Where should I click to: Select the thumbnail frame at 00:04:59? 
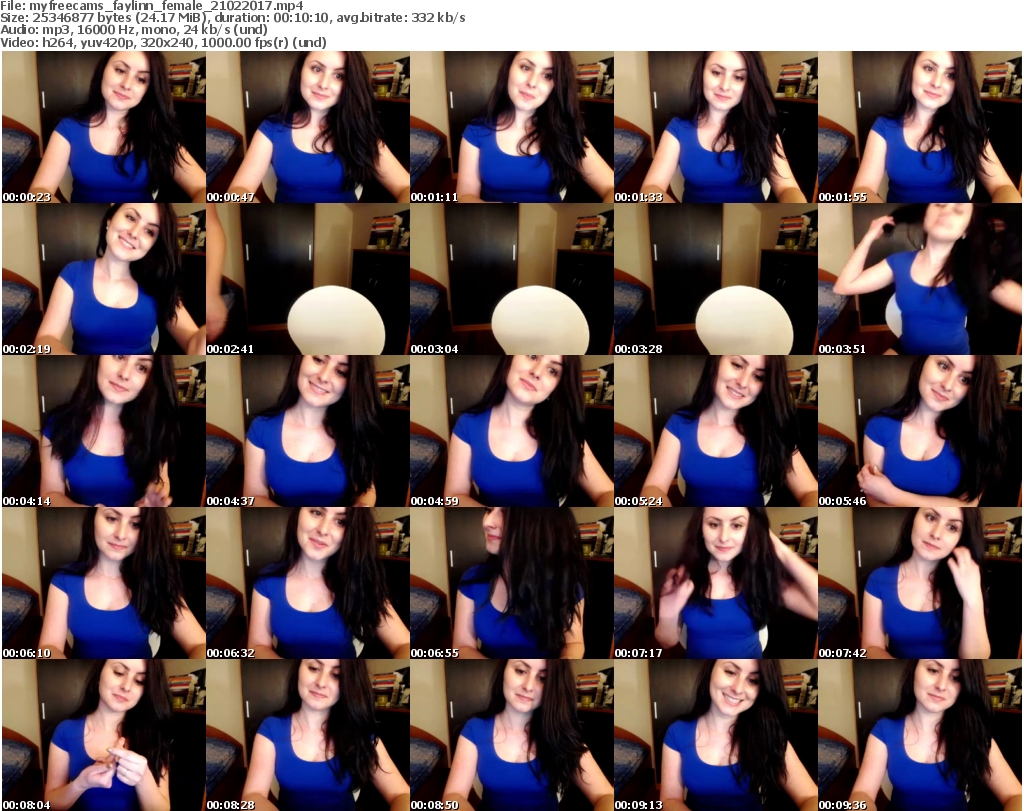tap(512, 431)
